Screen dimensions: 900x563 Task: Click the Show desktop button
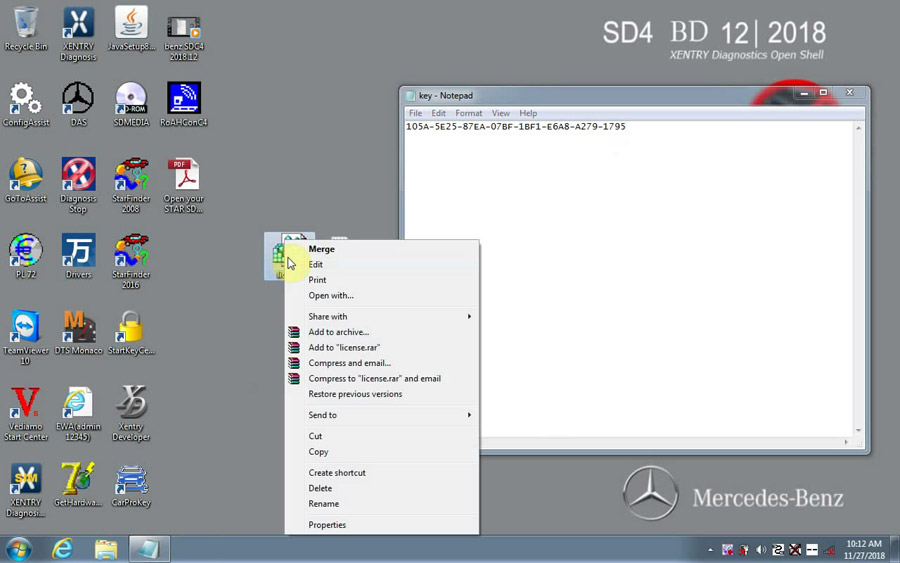(x=894, y=549)
